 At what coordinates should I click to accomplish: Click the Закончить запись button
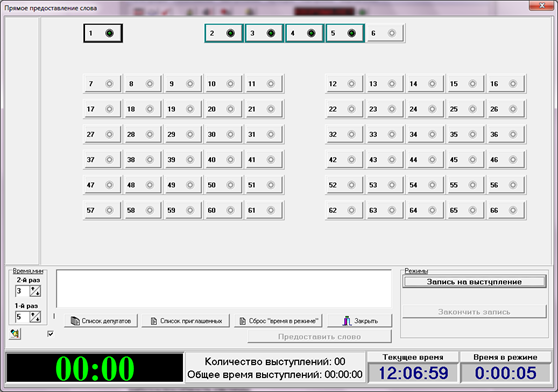tap(474, 312)
